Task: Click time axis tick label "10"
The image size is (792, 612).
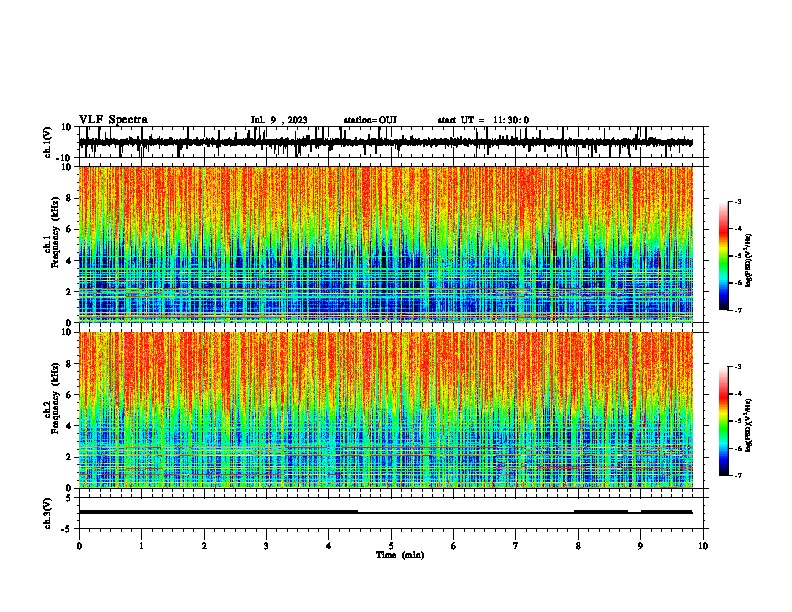Action: [x=703, y=546]
